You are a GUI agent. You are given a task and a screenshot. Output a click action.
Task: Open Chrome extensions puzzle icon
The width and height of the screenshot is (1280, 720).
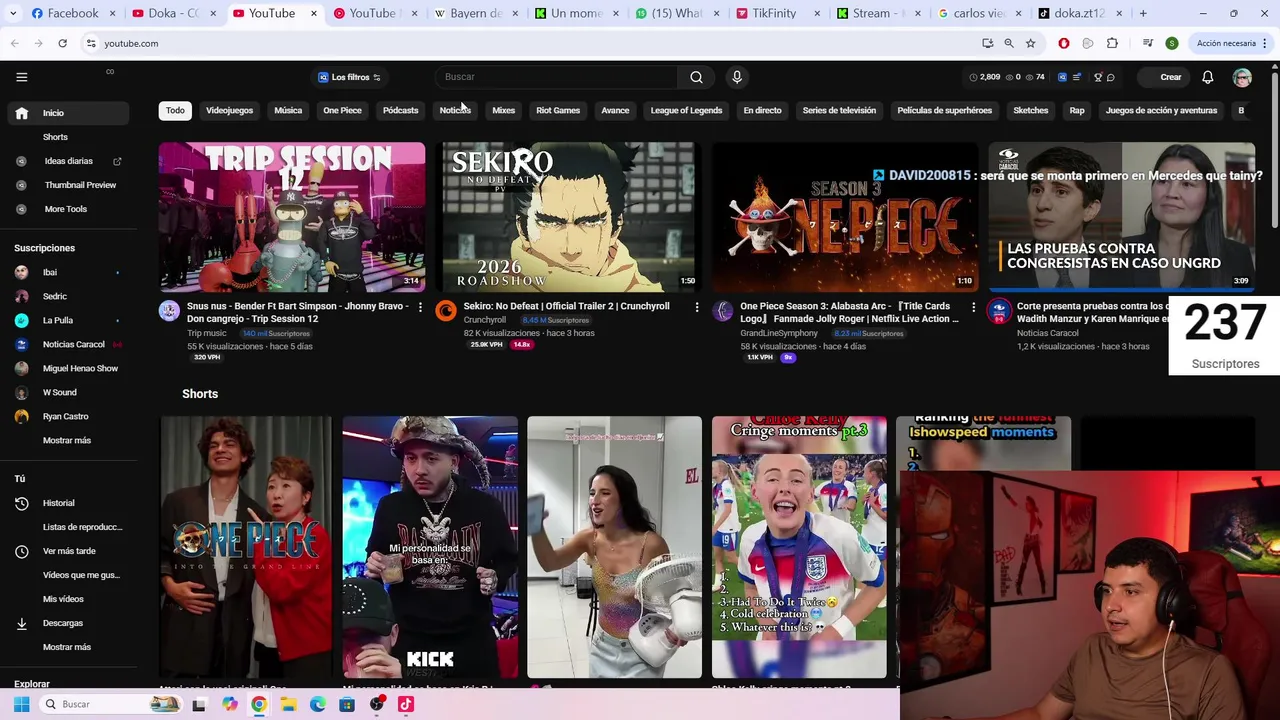point(1112,43)
